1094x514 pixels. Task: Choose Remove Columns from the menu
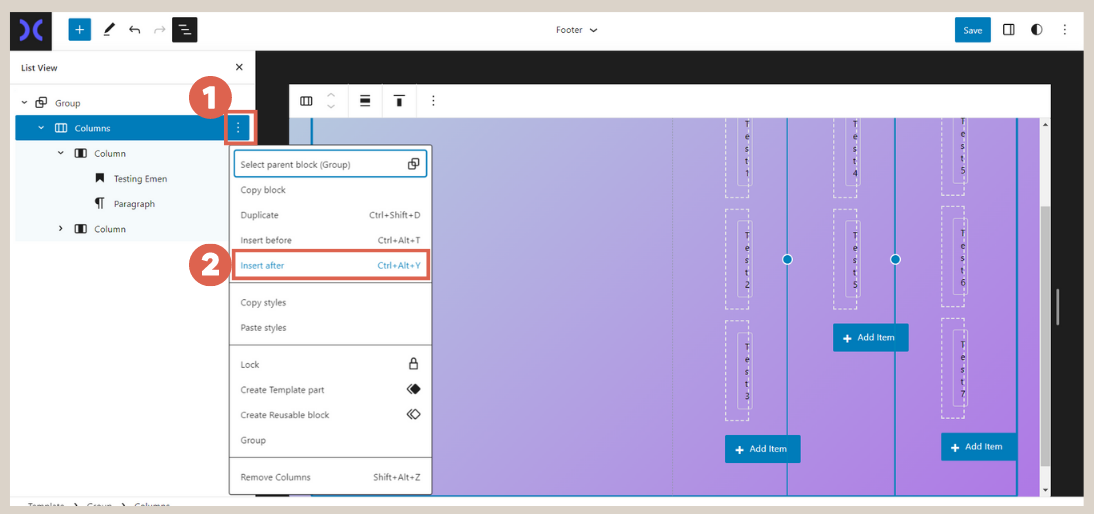pos(330,478)
